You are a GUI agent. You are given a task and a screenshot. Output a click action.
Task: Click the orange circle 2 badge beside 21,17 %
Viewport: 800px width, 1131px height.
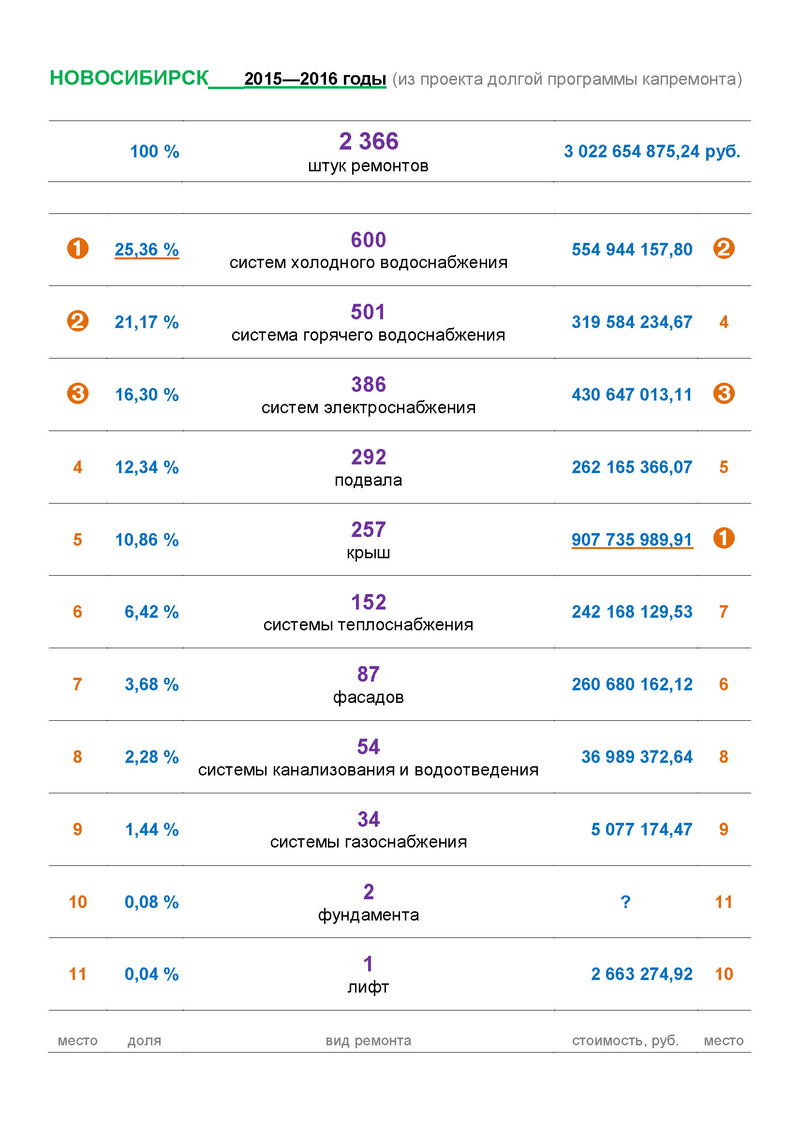point(78,322)
